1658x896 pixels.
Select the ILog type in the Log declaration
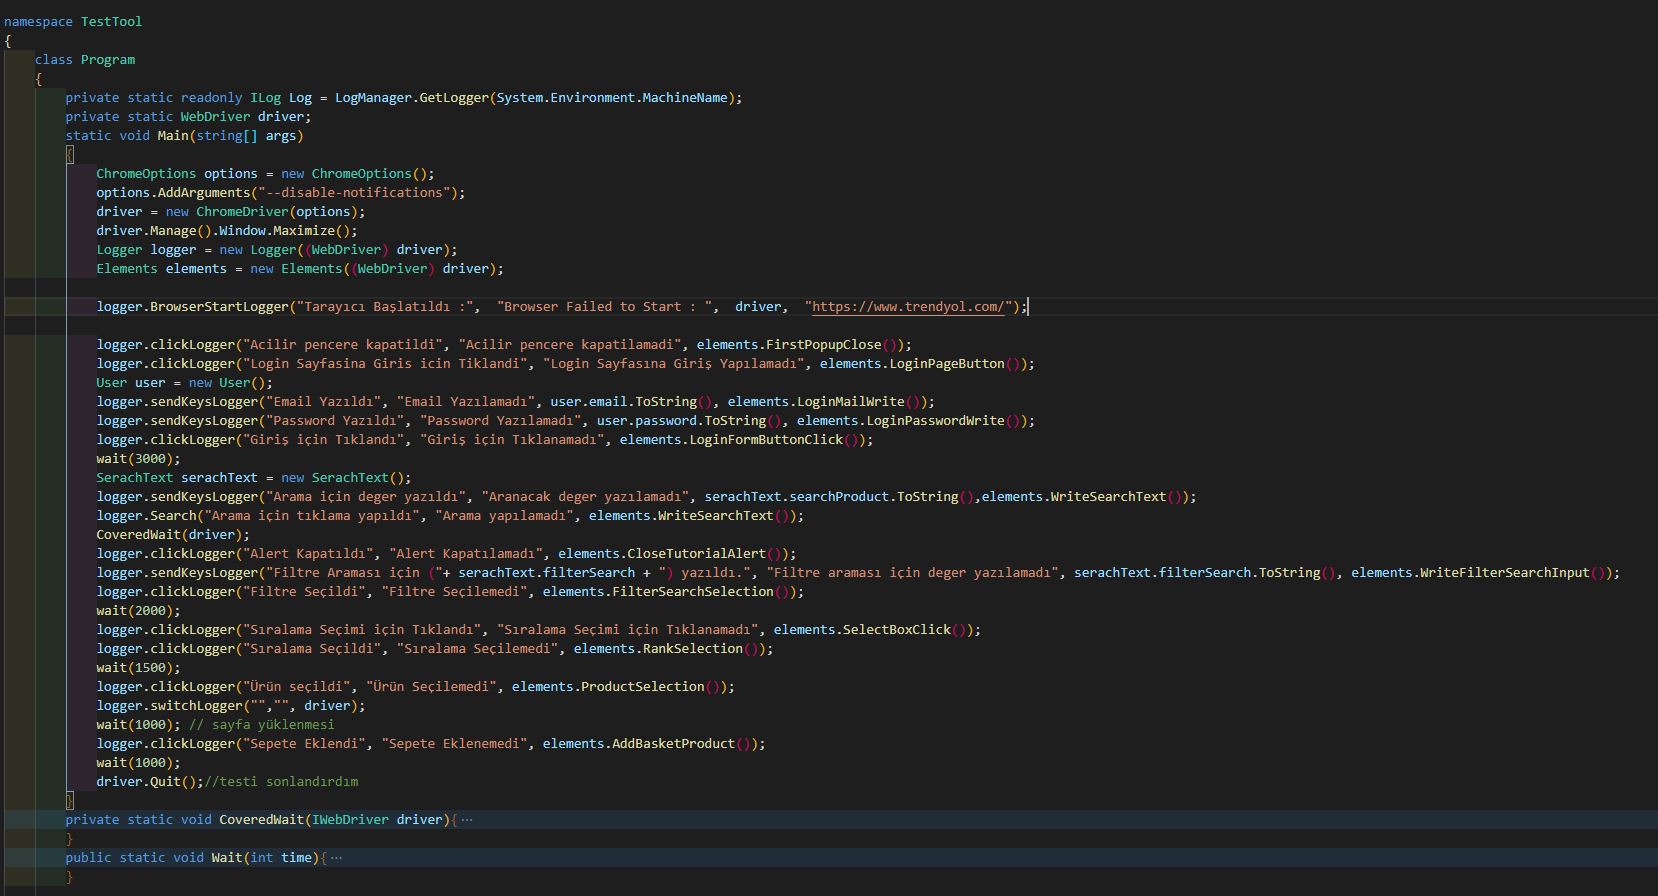coord(265,98)
